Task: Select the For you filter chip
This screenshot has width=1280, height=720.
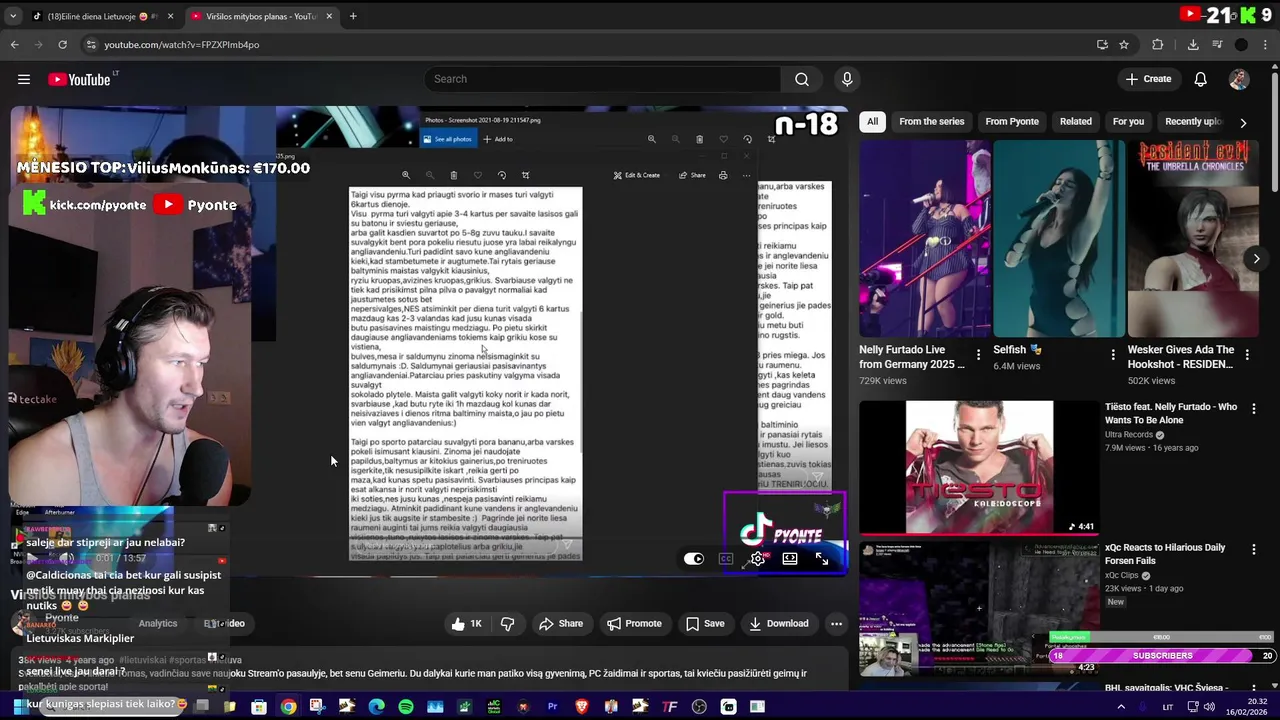Action: click(x=1128, y=122)
